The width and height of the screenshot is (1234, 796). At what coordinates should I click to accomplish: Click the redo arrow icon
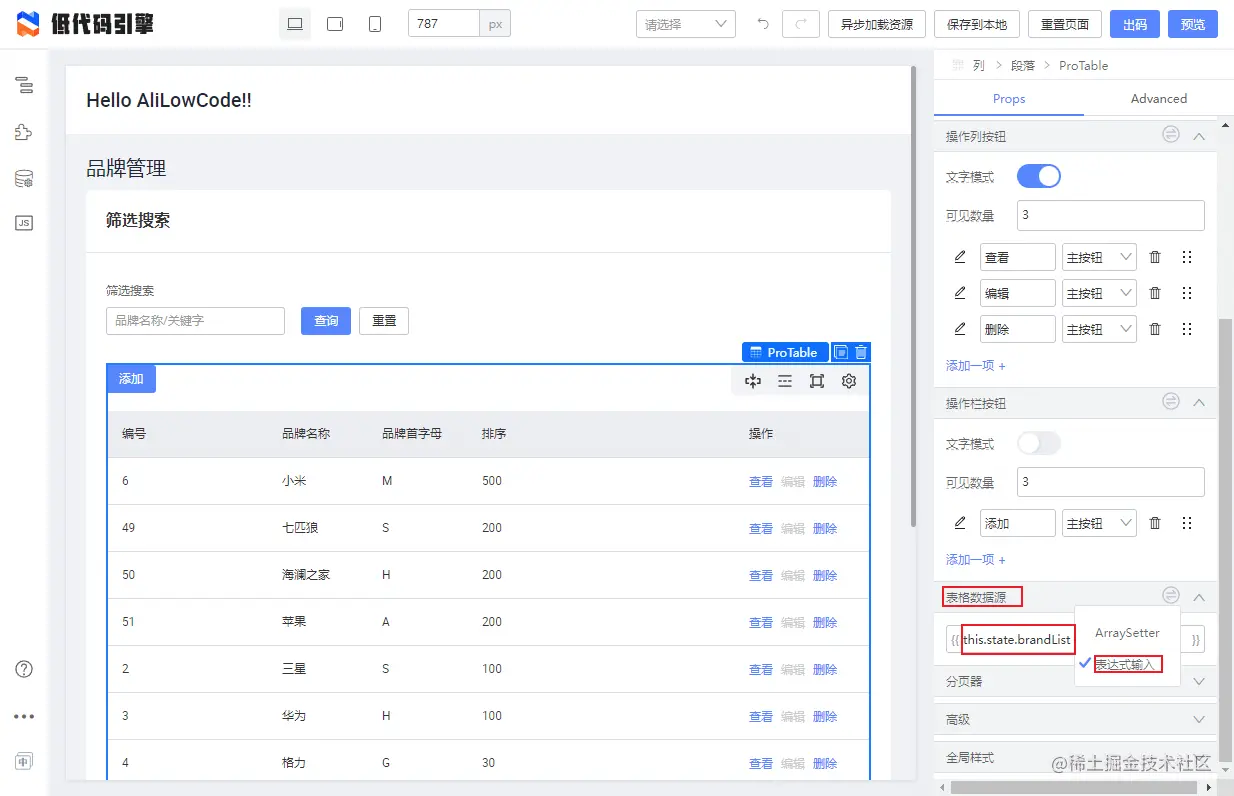801,24
